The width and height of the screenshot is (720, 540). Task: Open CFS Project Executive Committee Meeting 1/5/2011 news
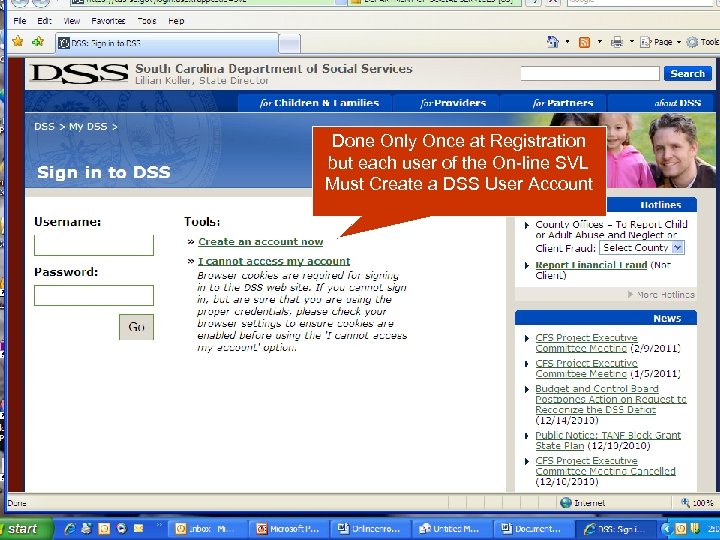click(586, 368)
